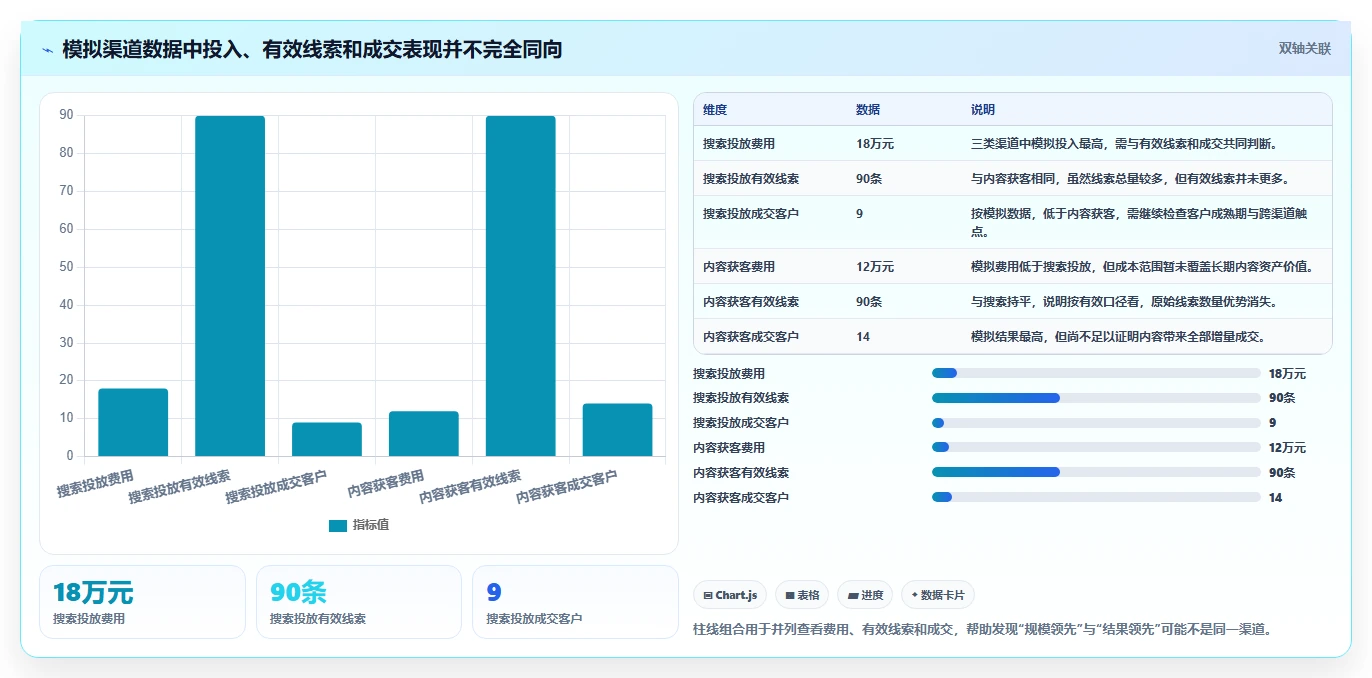Click the 进度 tag
Viewport: 1372px width, 678px height.
pos(865,595)
